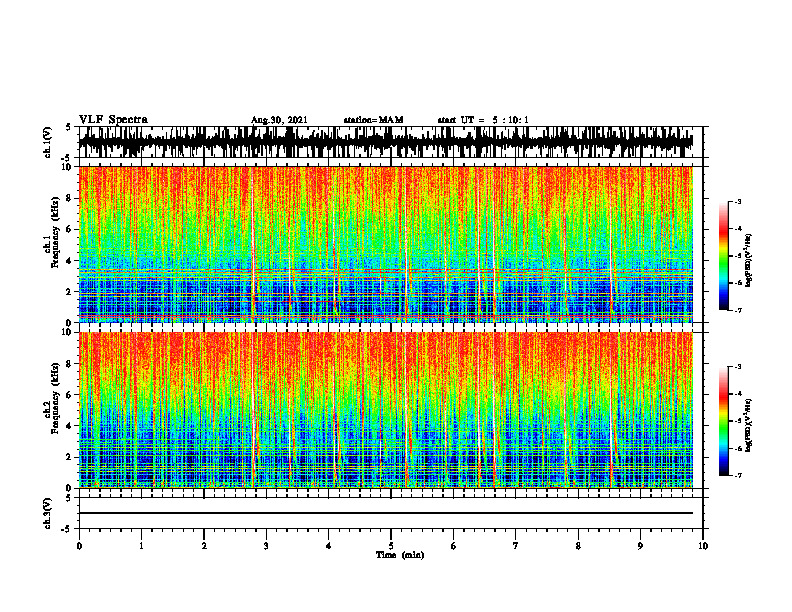This screenshot has height=612, width=792.
Task: Click time axis tick label '5'
Action: pyautogui.click(x=391, y=546)
